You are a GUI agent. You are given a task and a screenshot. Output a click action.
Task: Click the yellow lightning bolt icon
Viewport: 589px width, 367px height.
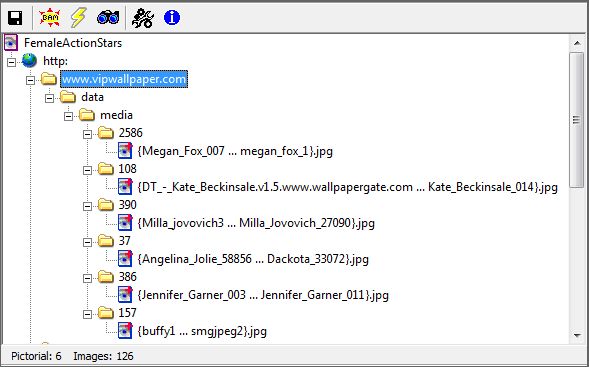(79, 18)
